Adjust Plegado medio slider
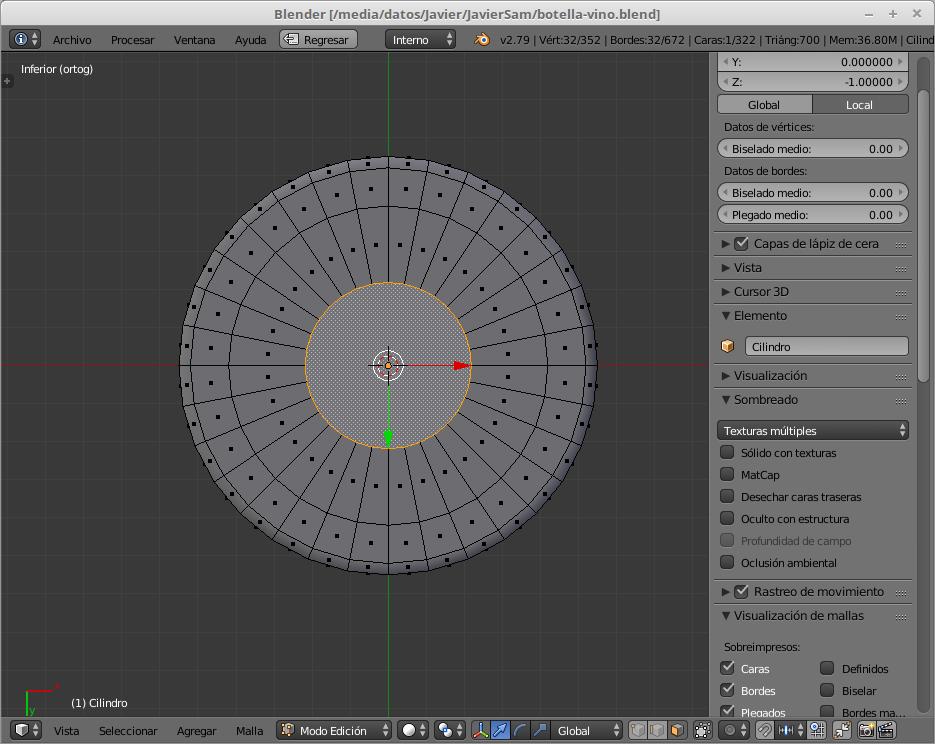Viewport: 935px width, 744px height. [x=813, y=215]
